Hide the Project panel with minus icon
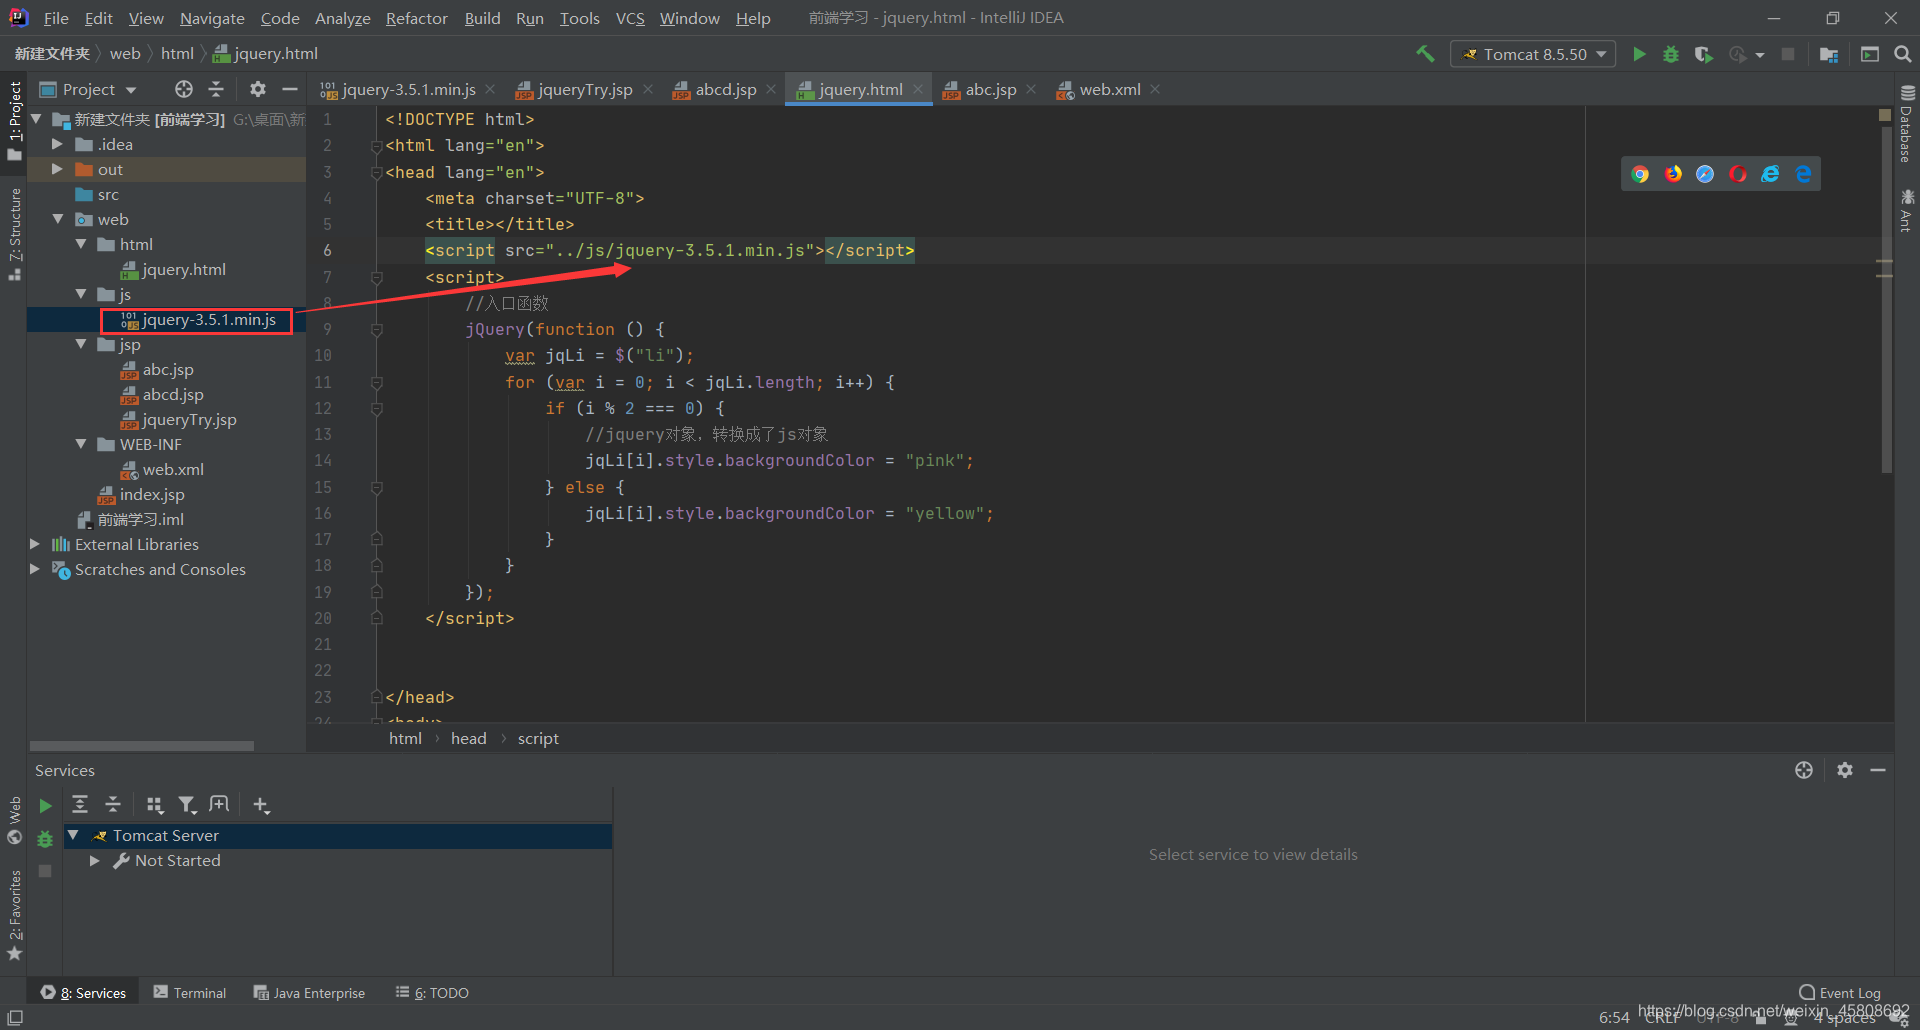The width and height of the screenshot is (1920, 1030). click(290, 89)
